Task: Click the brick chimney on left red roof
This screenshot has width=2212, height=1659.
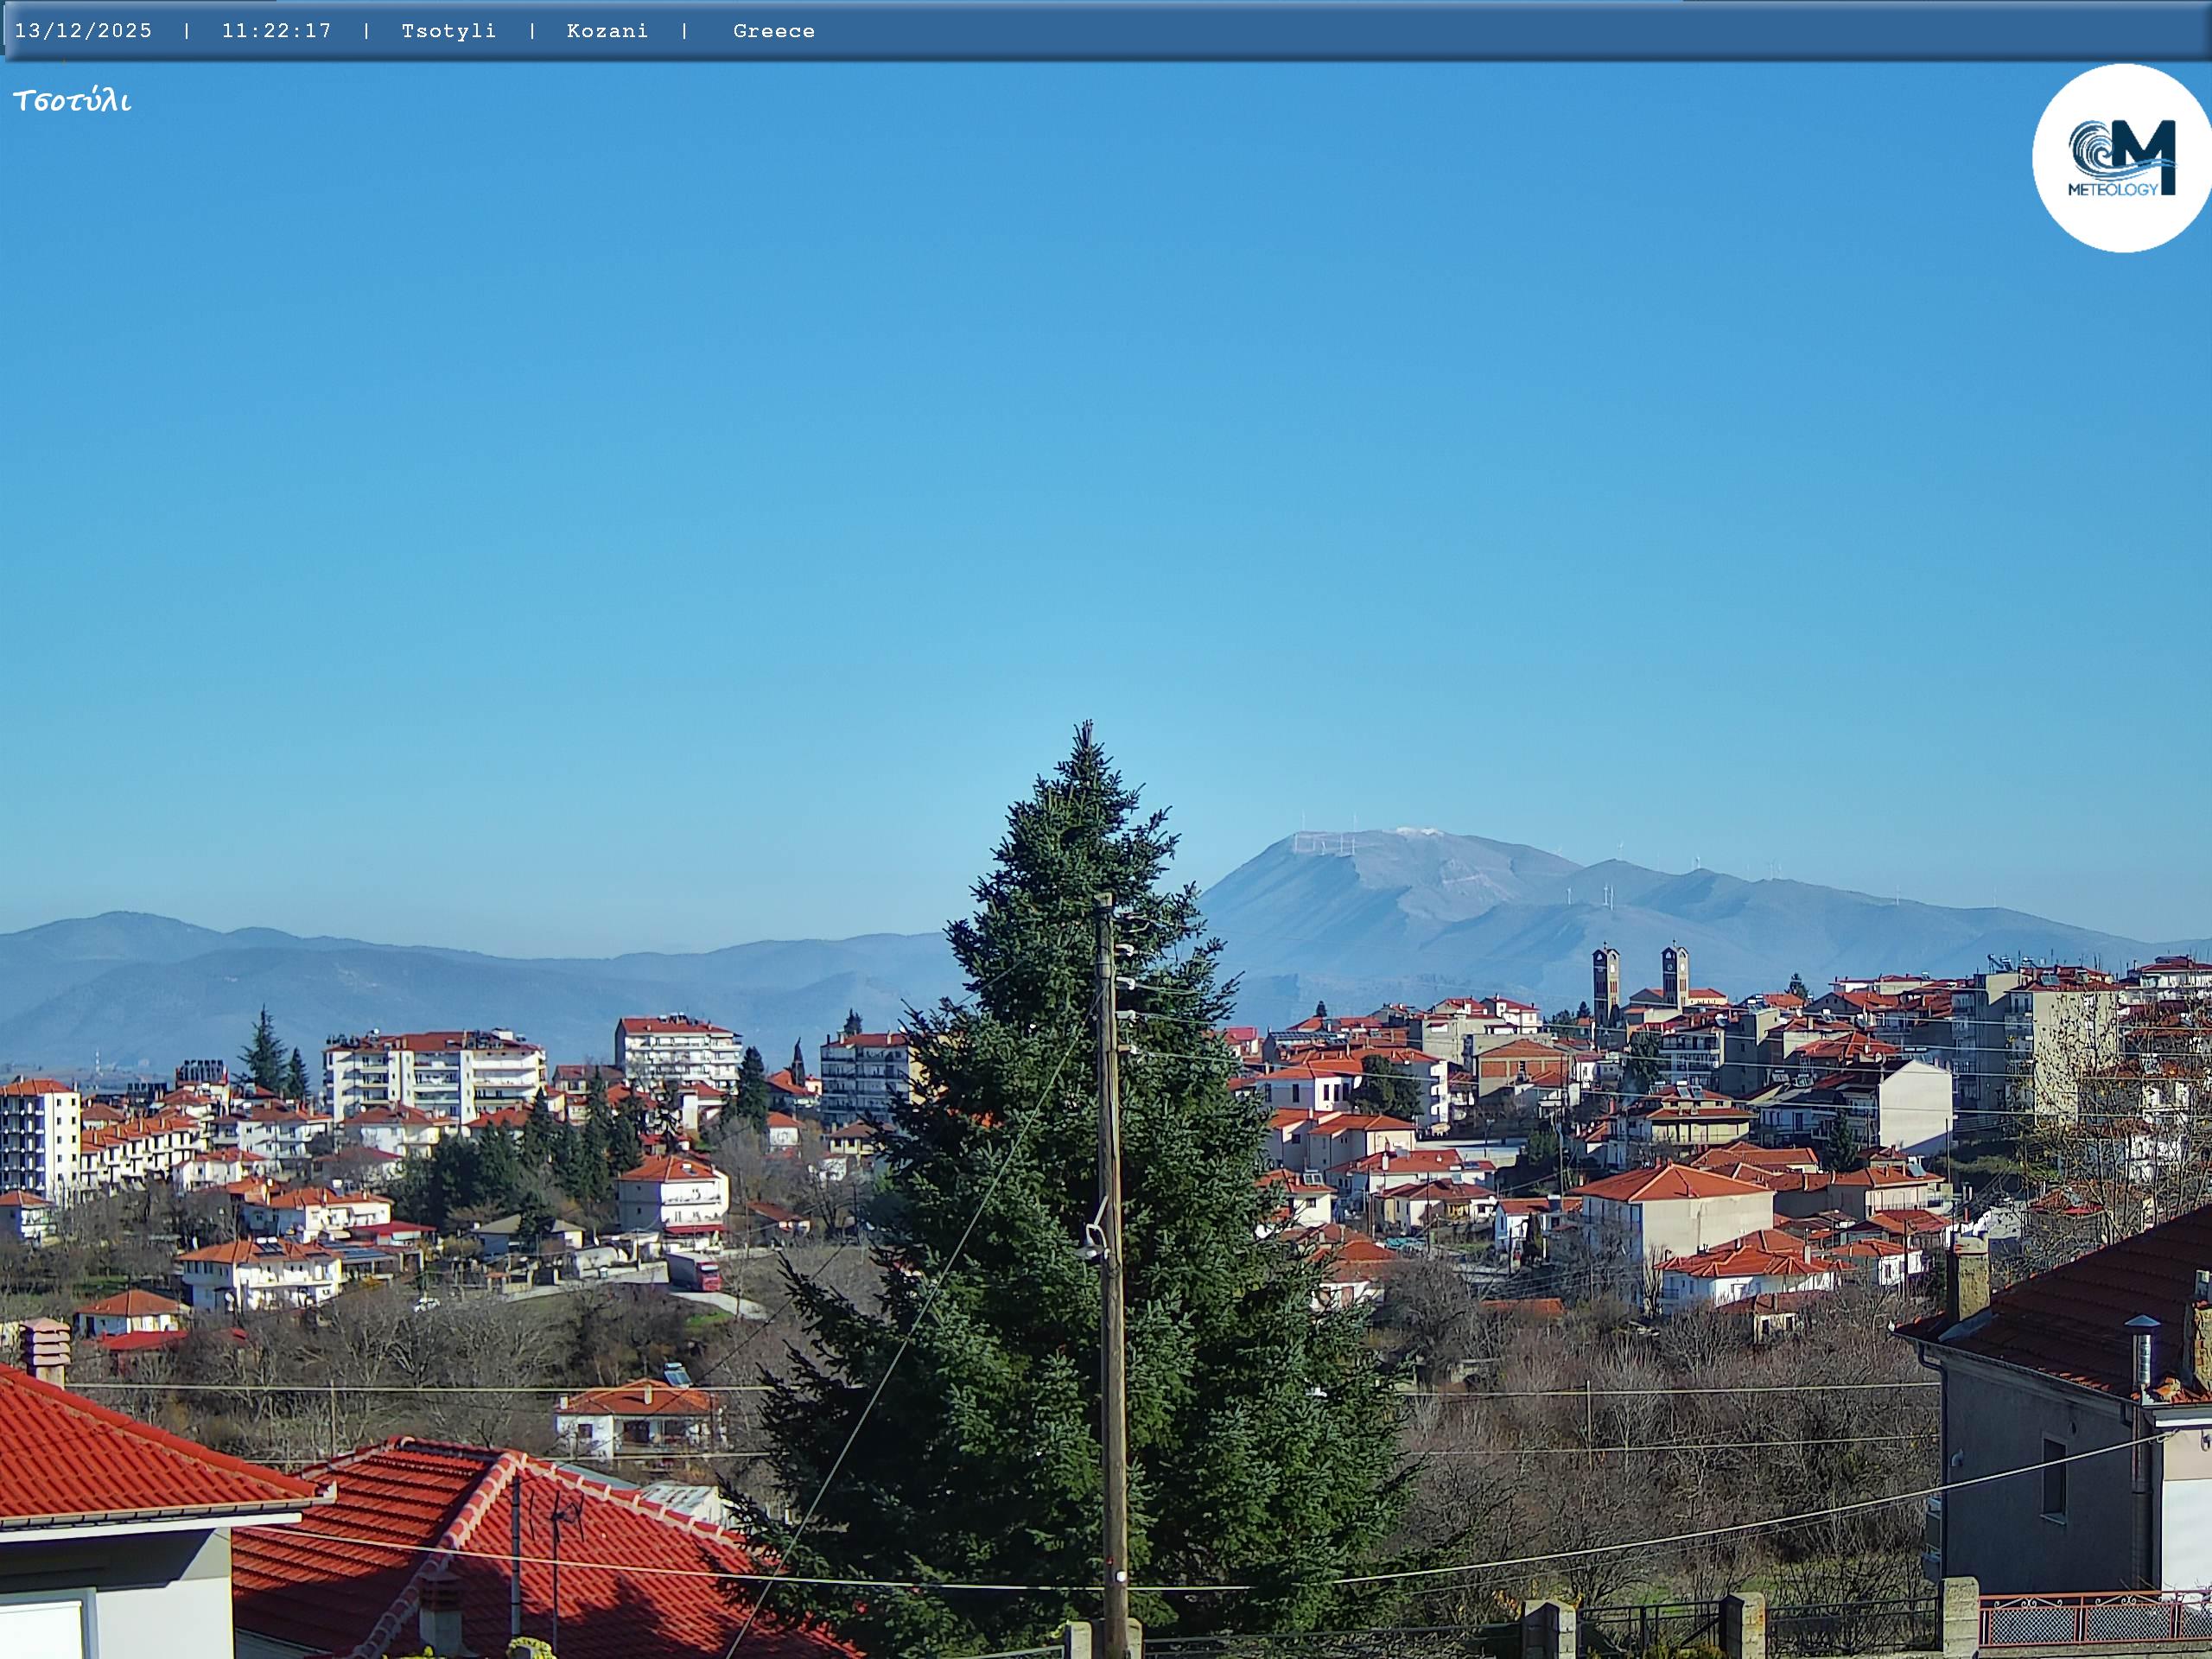Action: coord(46,1350)
